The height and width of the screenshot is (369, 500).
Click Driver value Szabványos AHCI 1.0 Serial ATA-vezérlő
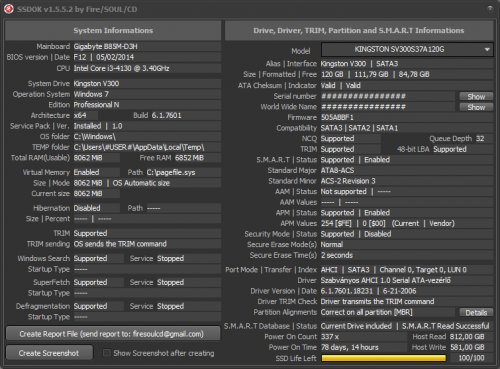(x=386, y=280)
